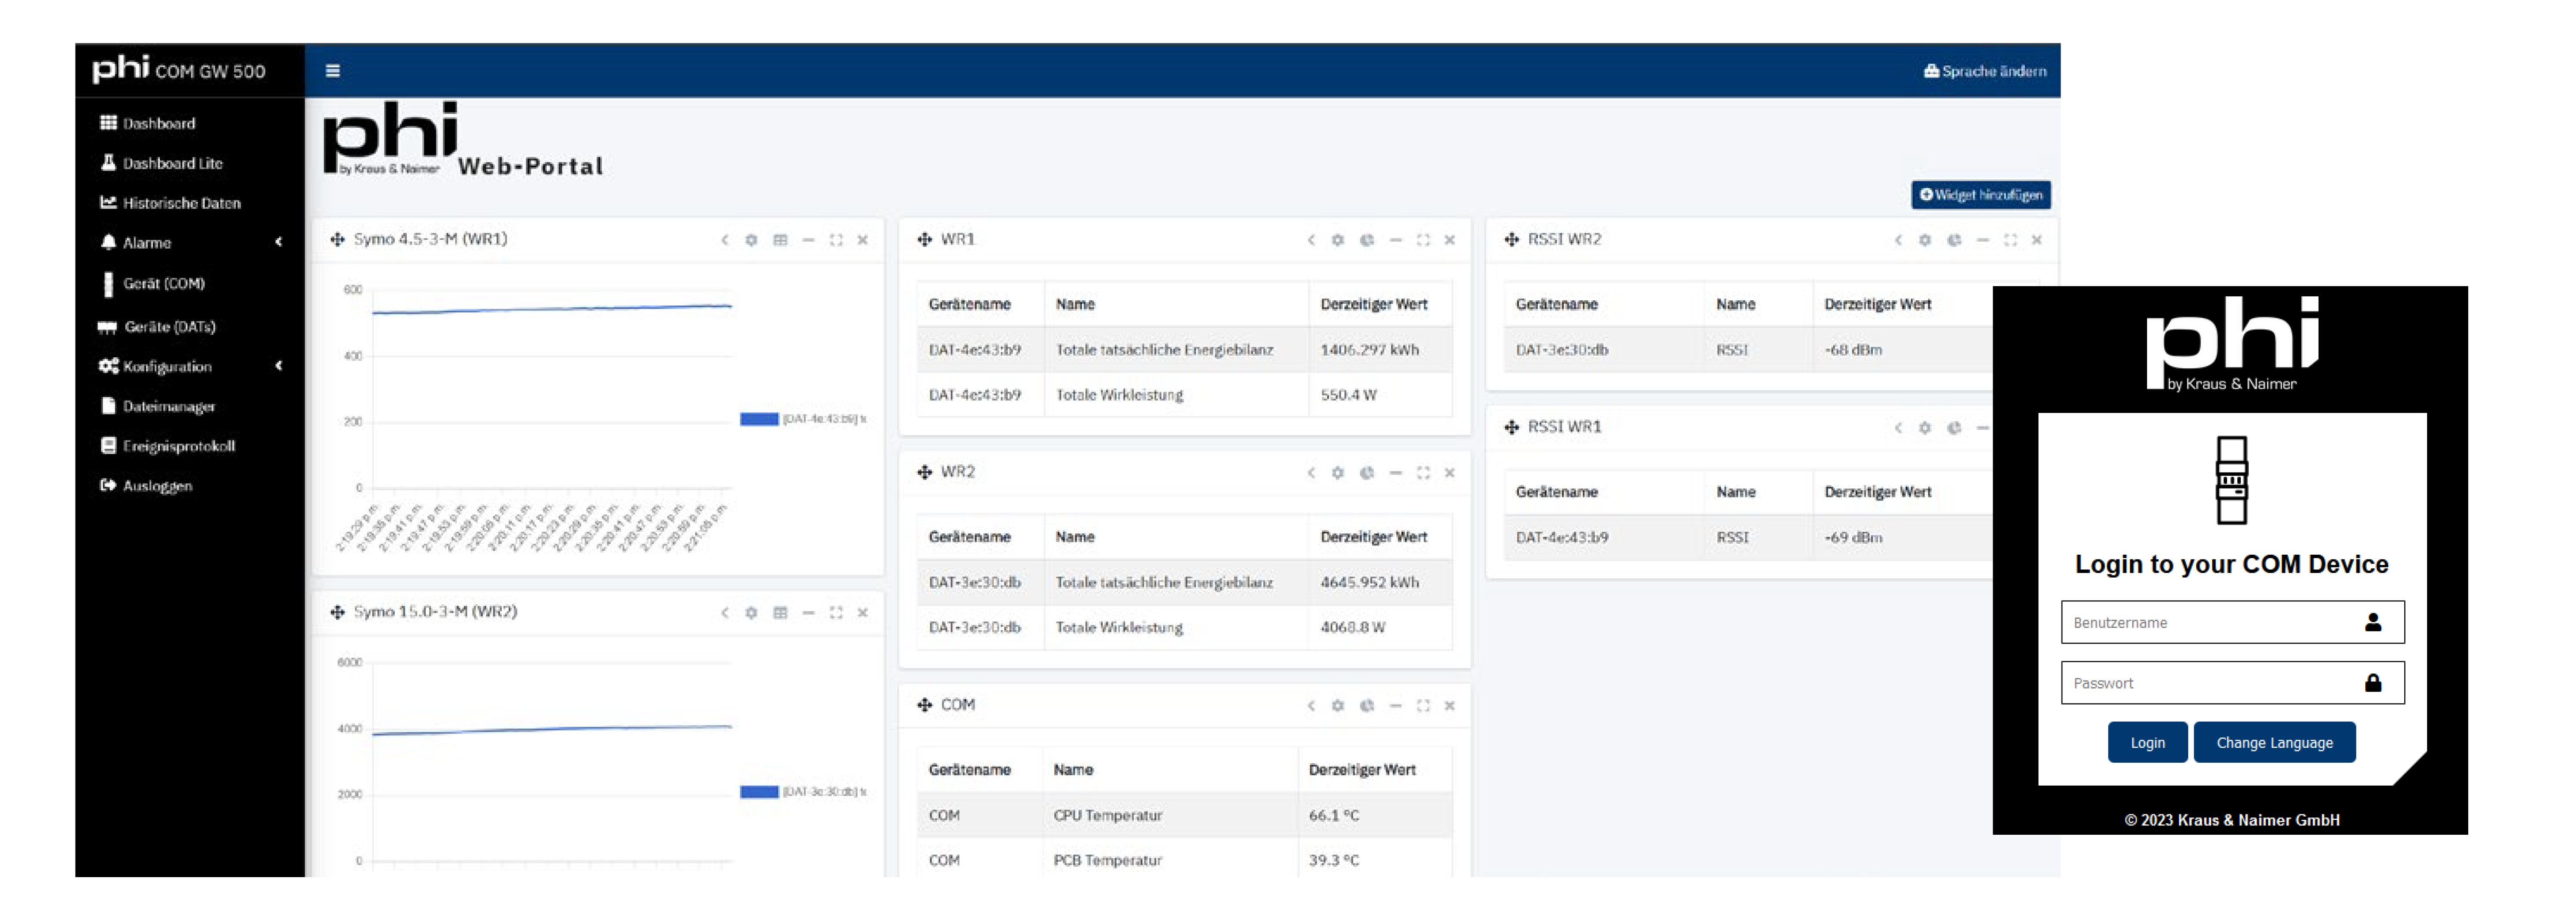Open settings gear of RSSI WR2 widget

click(1924, 240)
